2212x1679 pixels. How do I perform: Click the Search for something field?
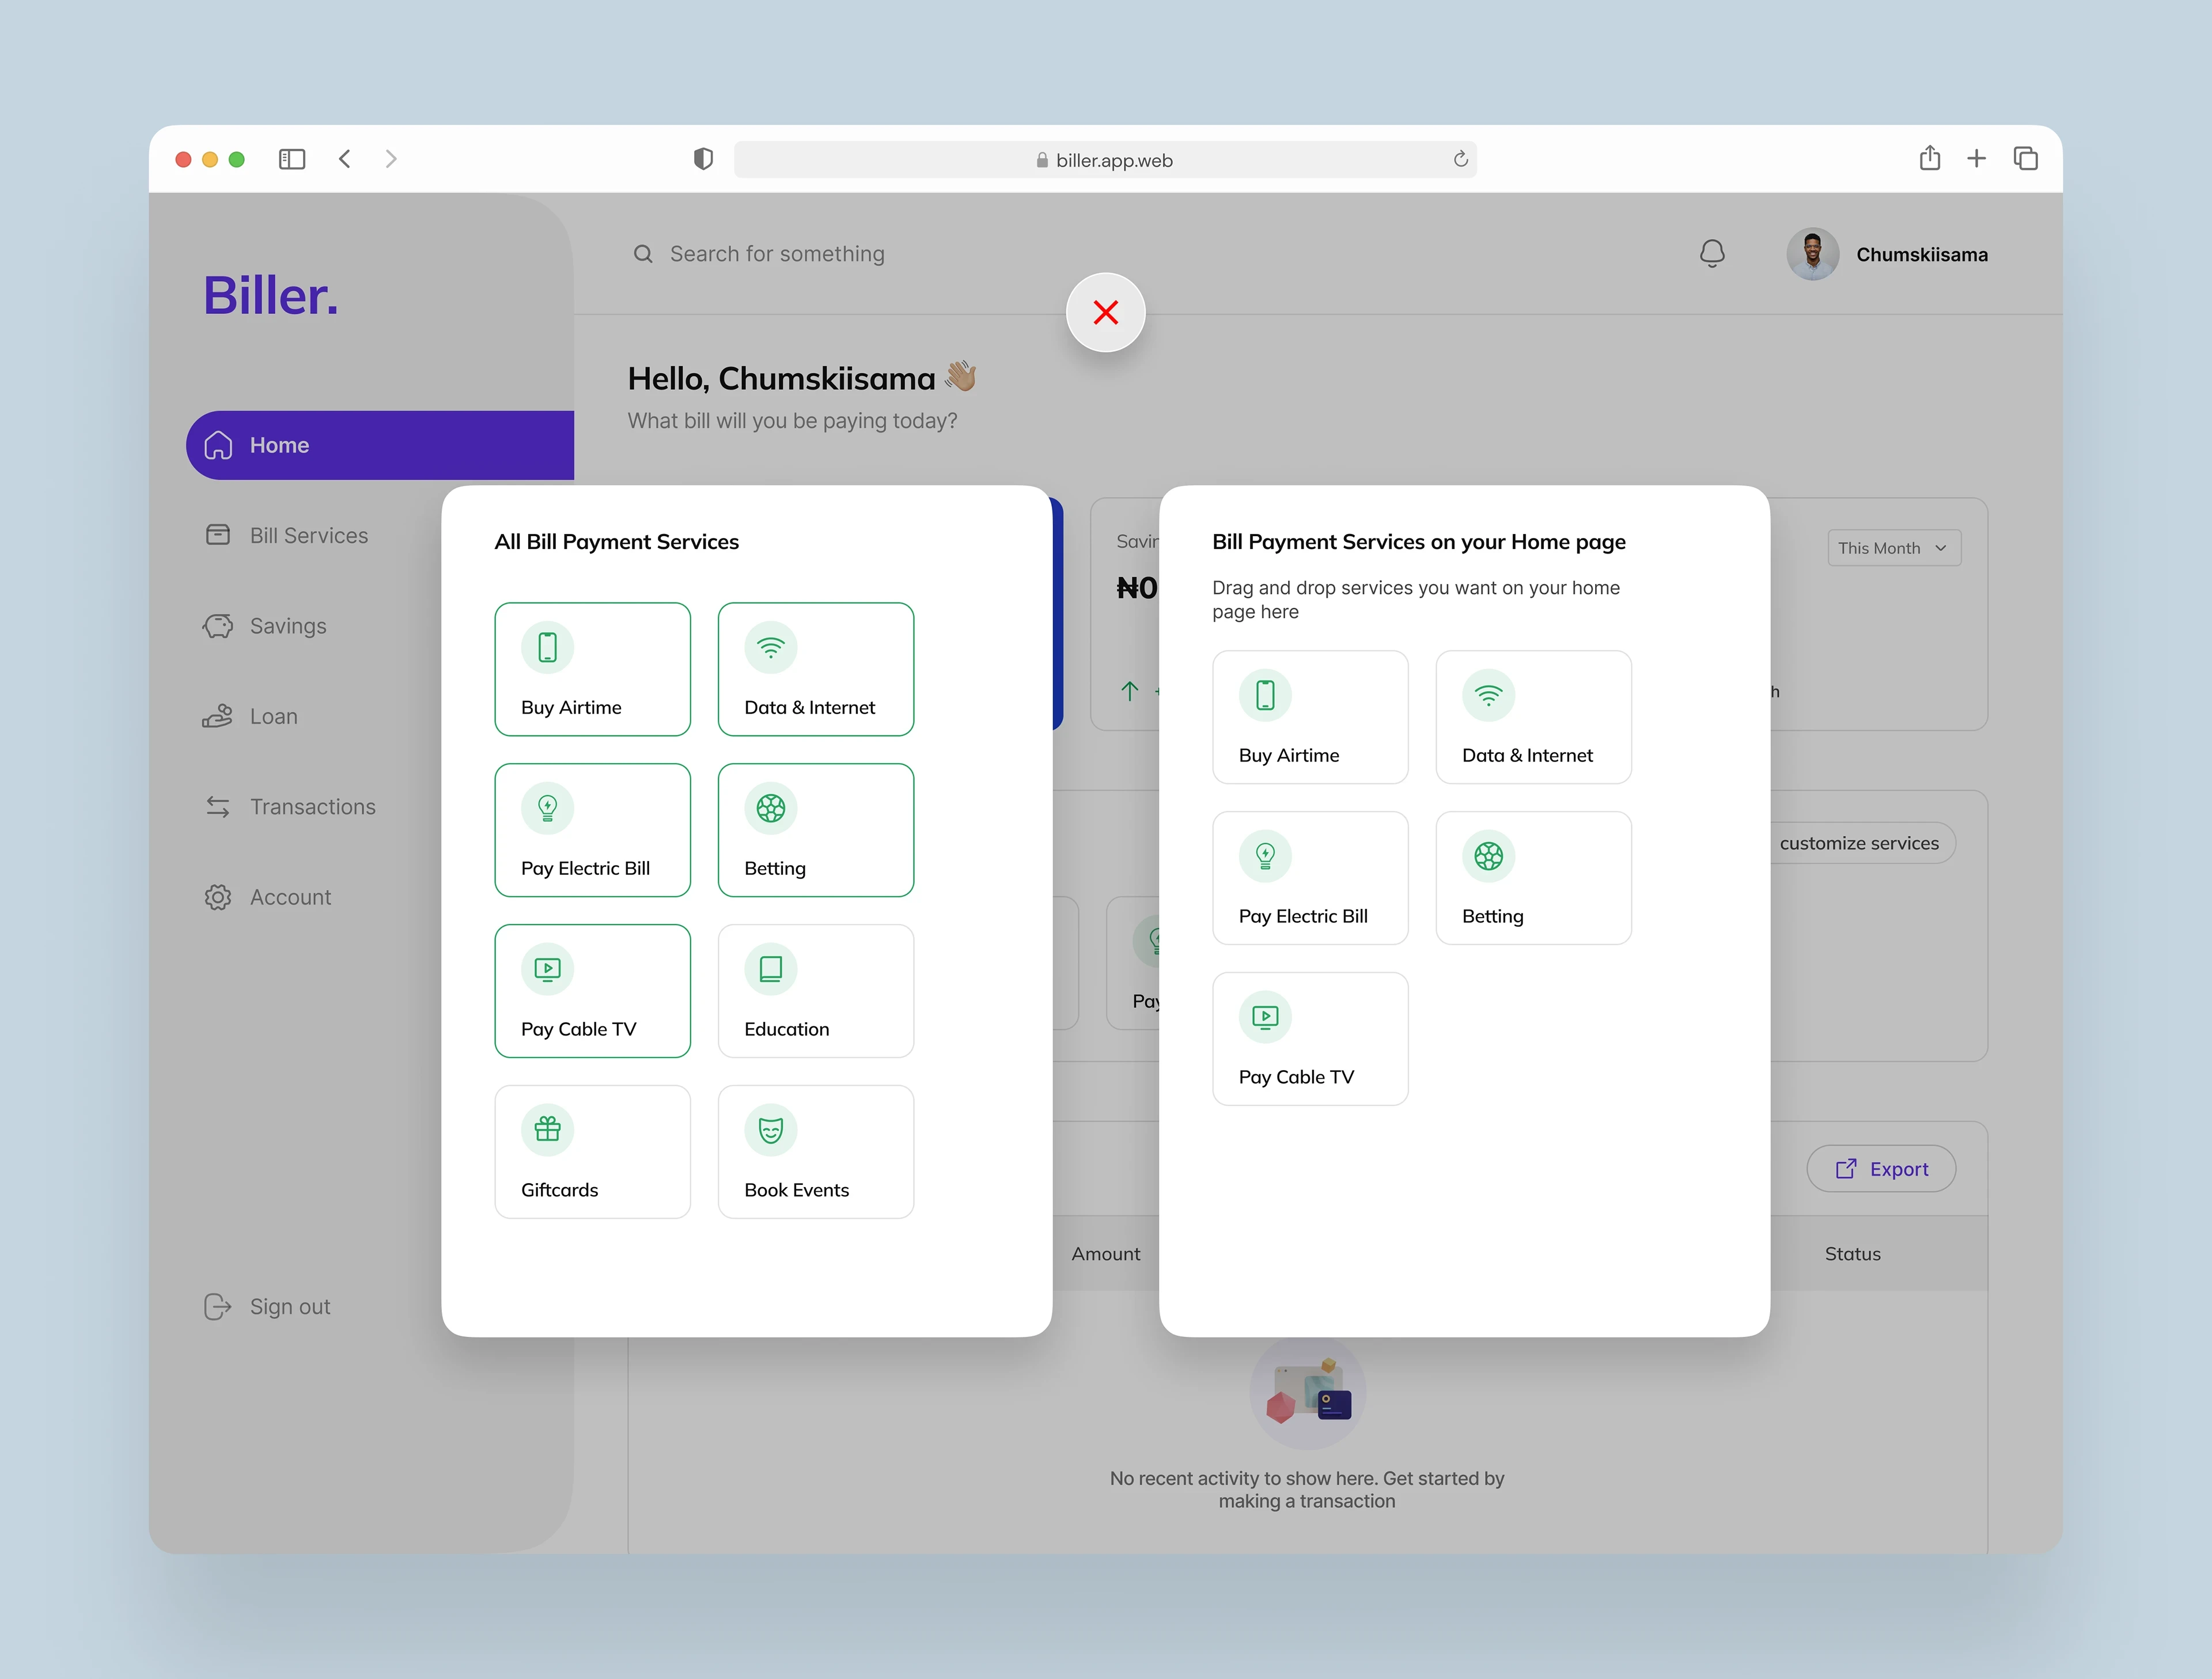(776, 254)
